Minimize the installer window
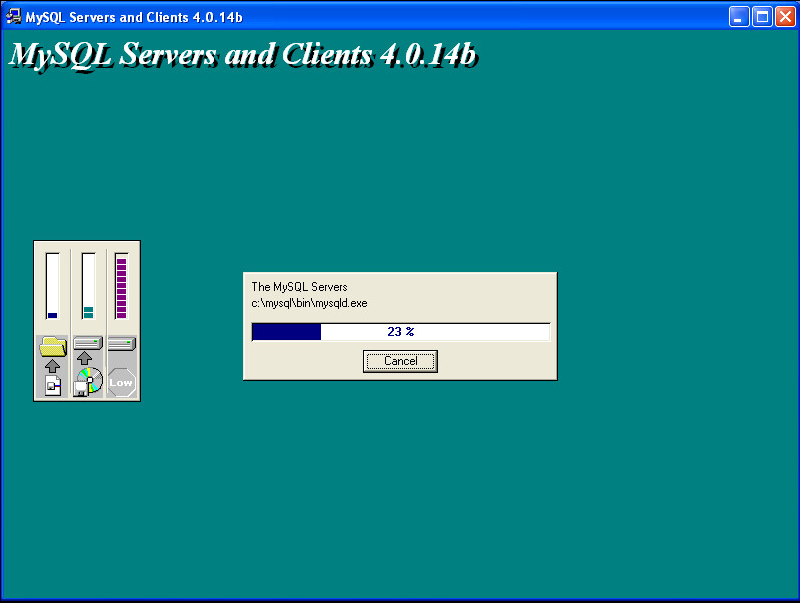 coord(739,17)
